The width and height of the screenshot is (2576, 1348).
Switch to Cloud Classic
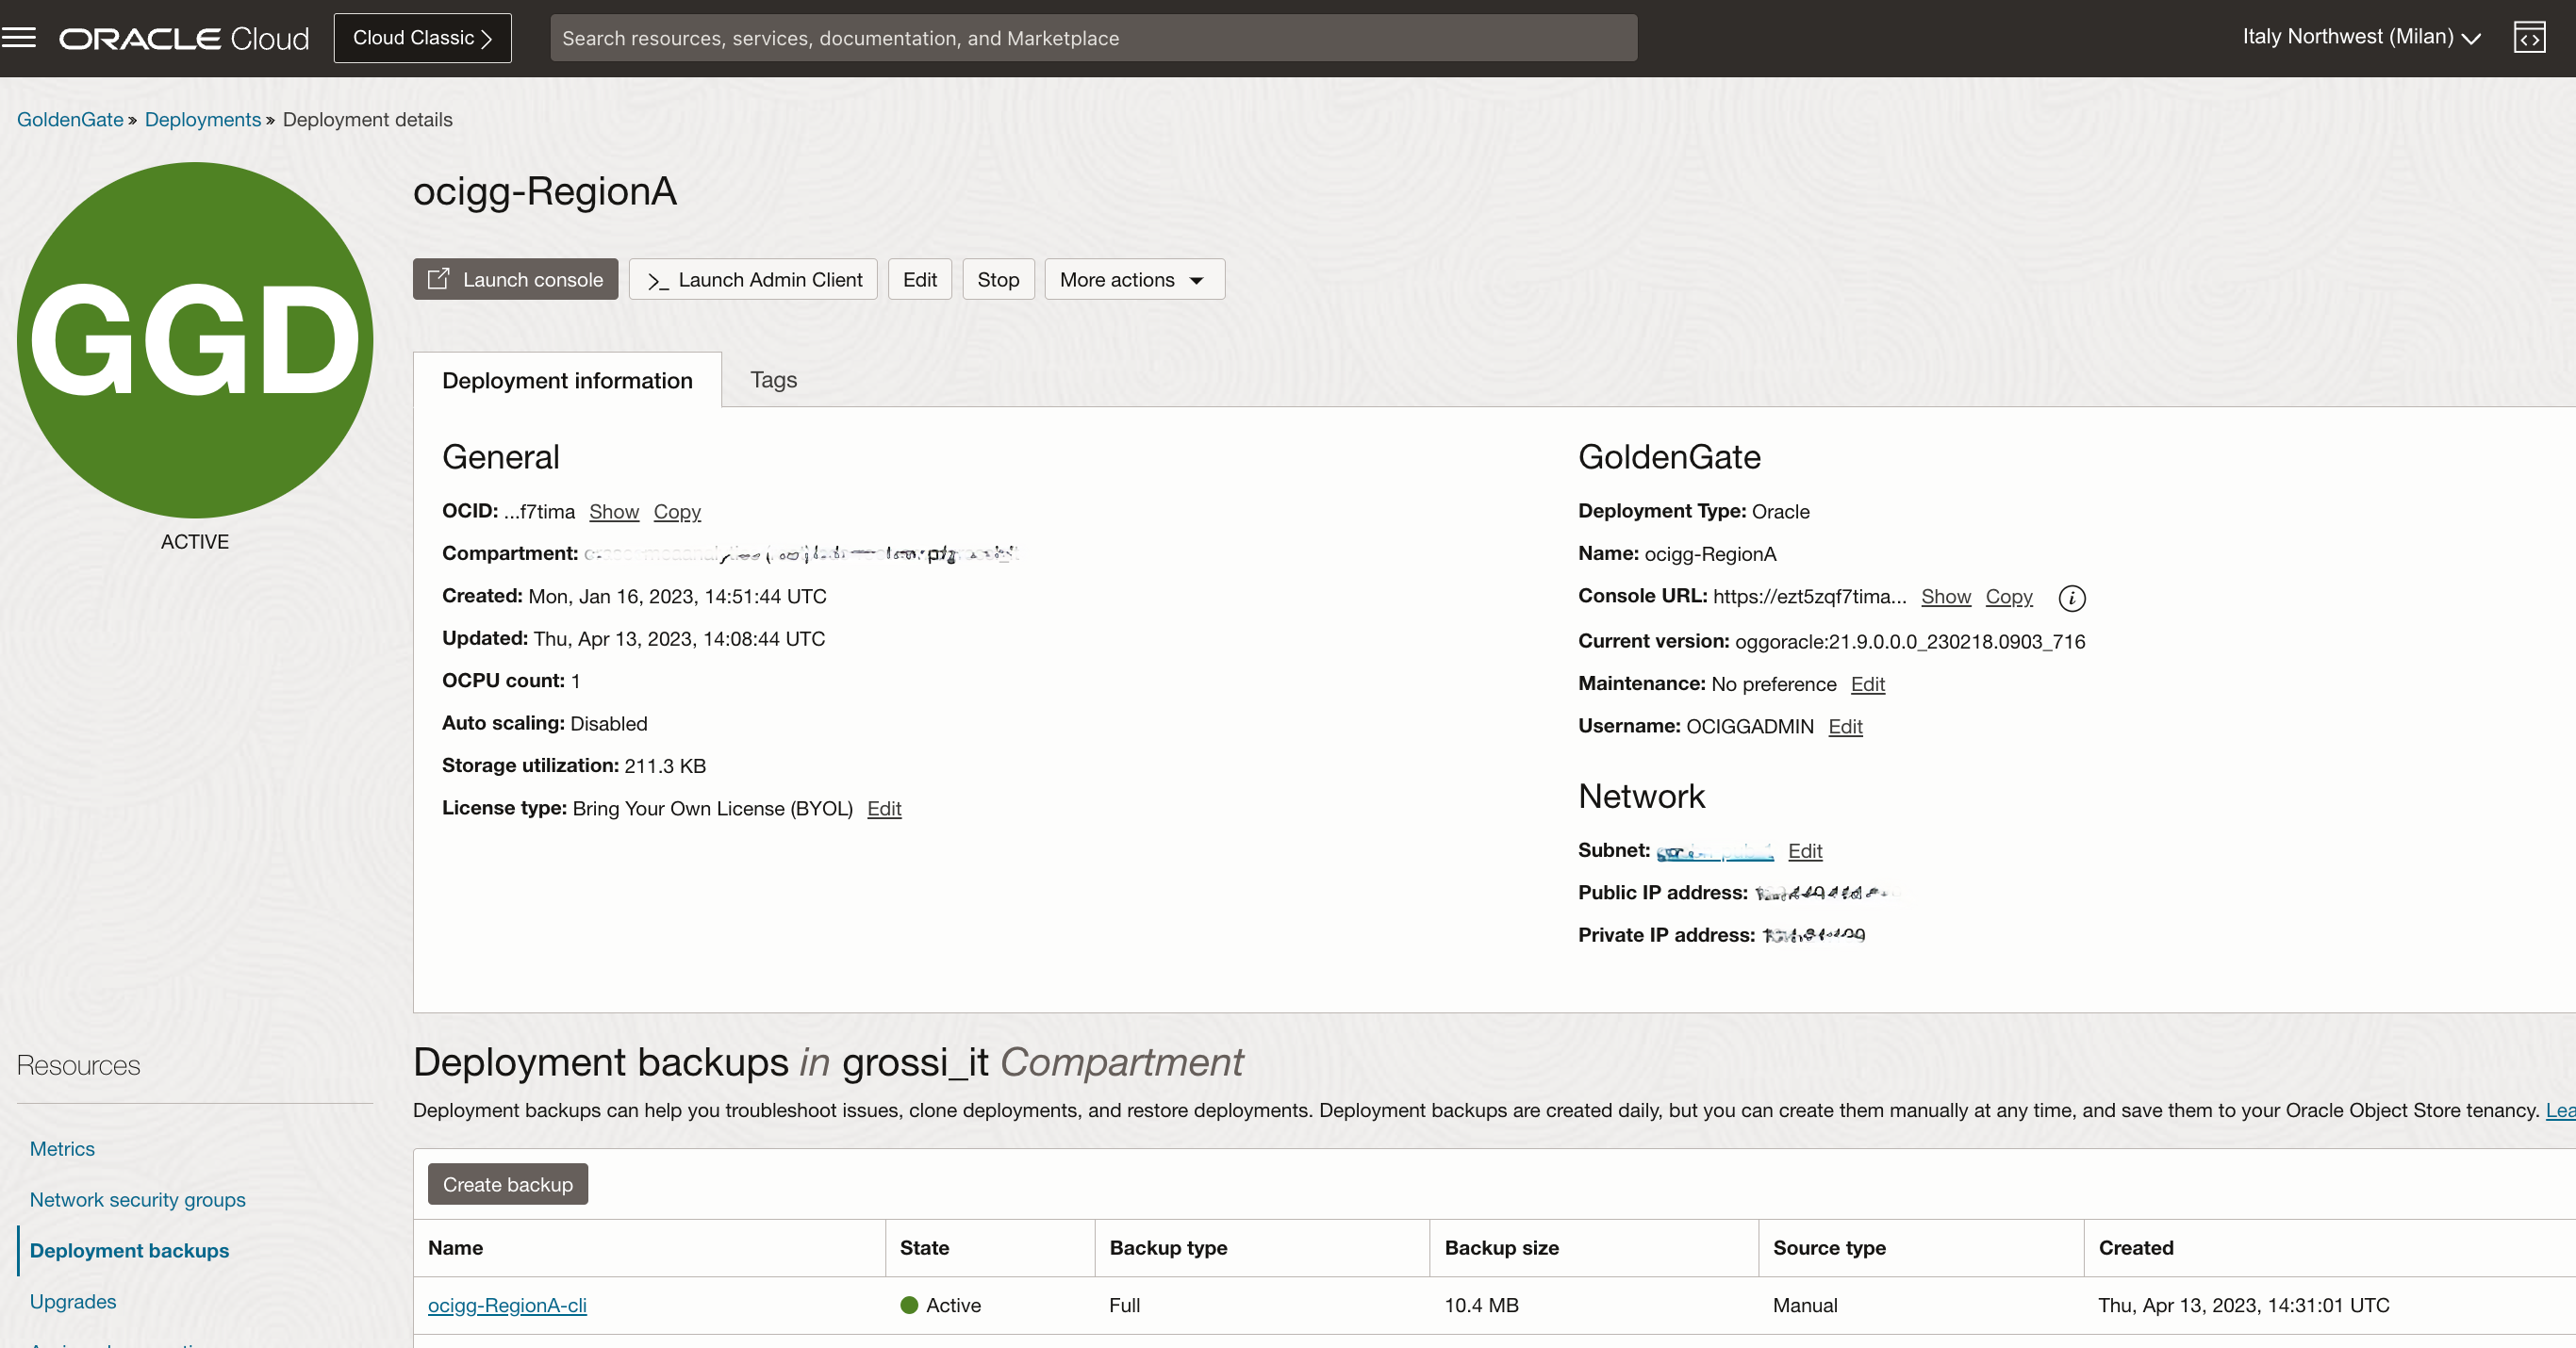click(422, 38)
